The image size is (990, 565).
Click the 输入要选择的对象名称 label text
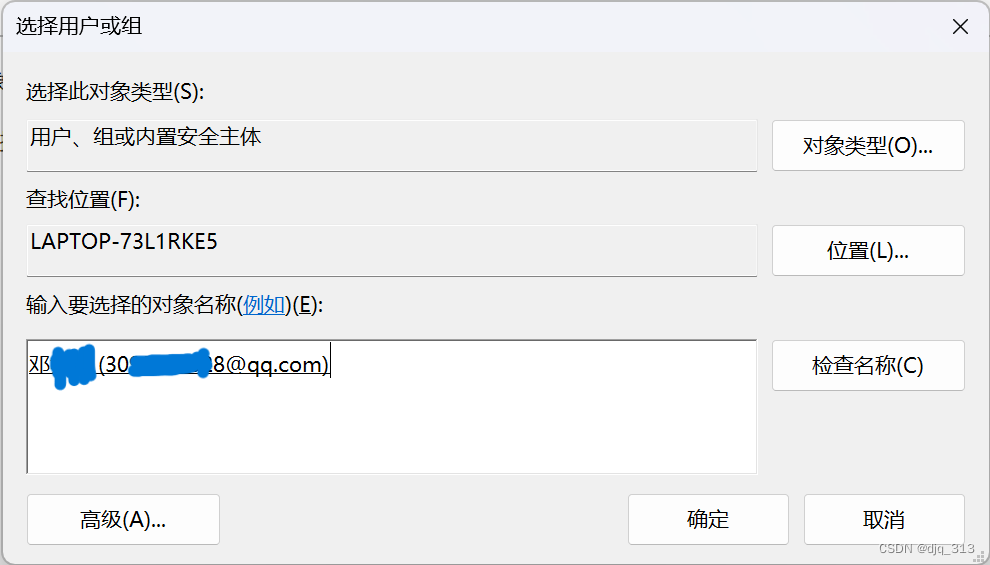(131, 305)
